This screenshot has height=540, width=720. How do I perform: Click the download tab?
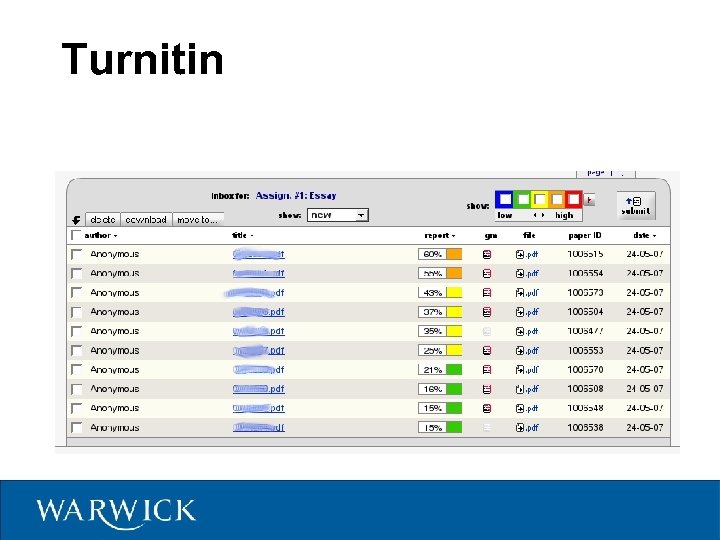(x=146, y=219)
